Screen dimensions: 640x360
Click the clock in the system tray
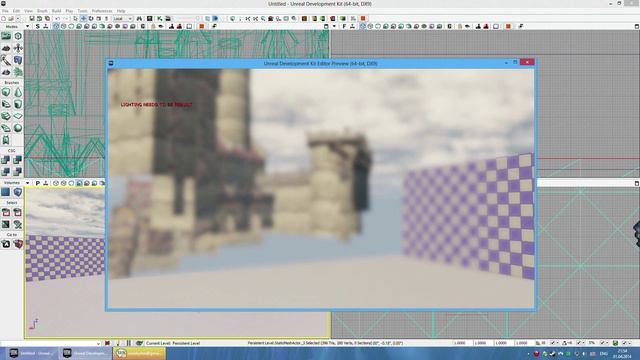(622, 353)
